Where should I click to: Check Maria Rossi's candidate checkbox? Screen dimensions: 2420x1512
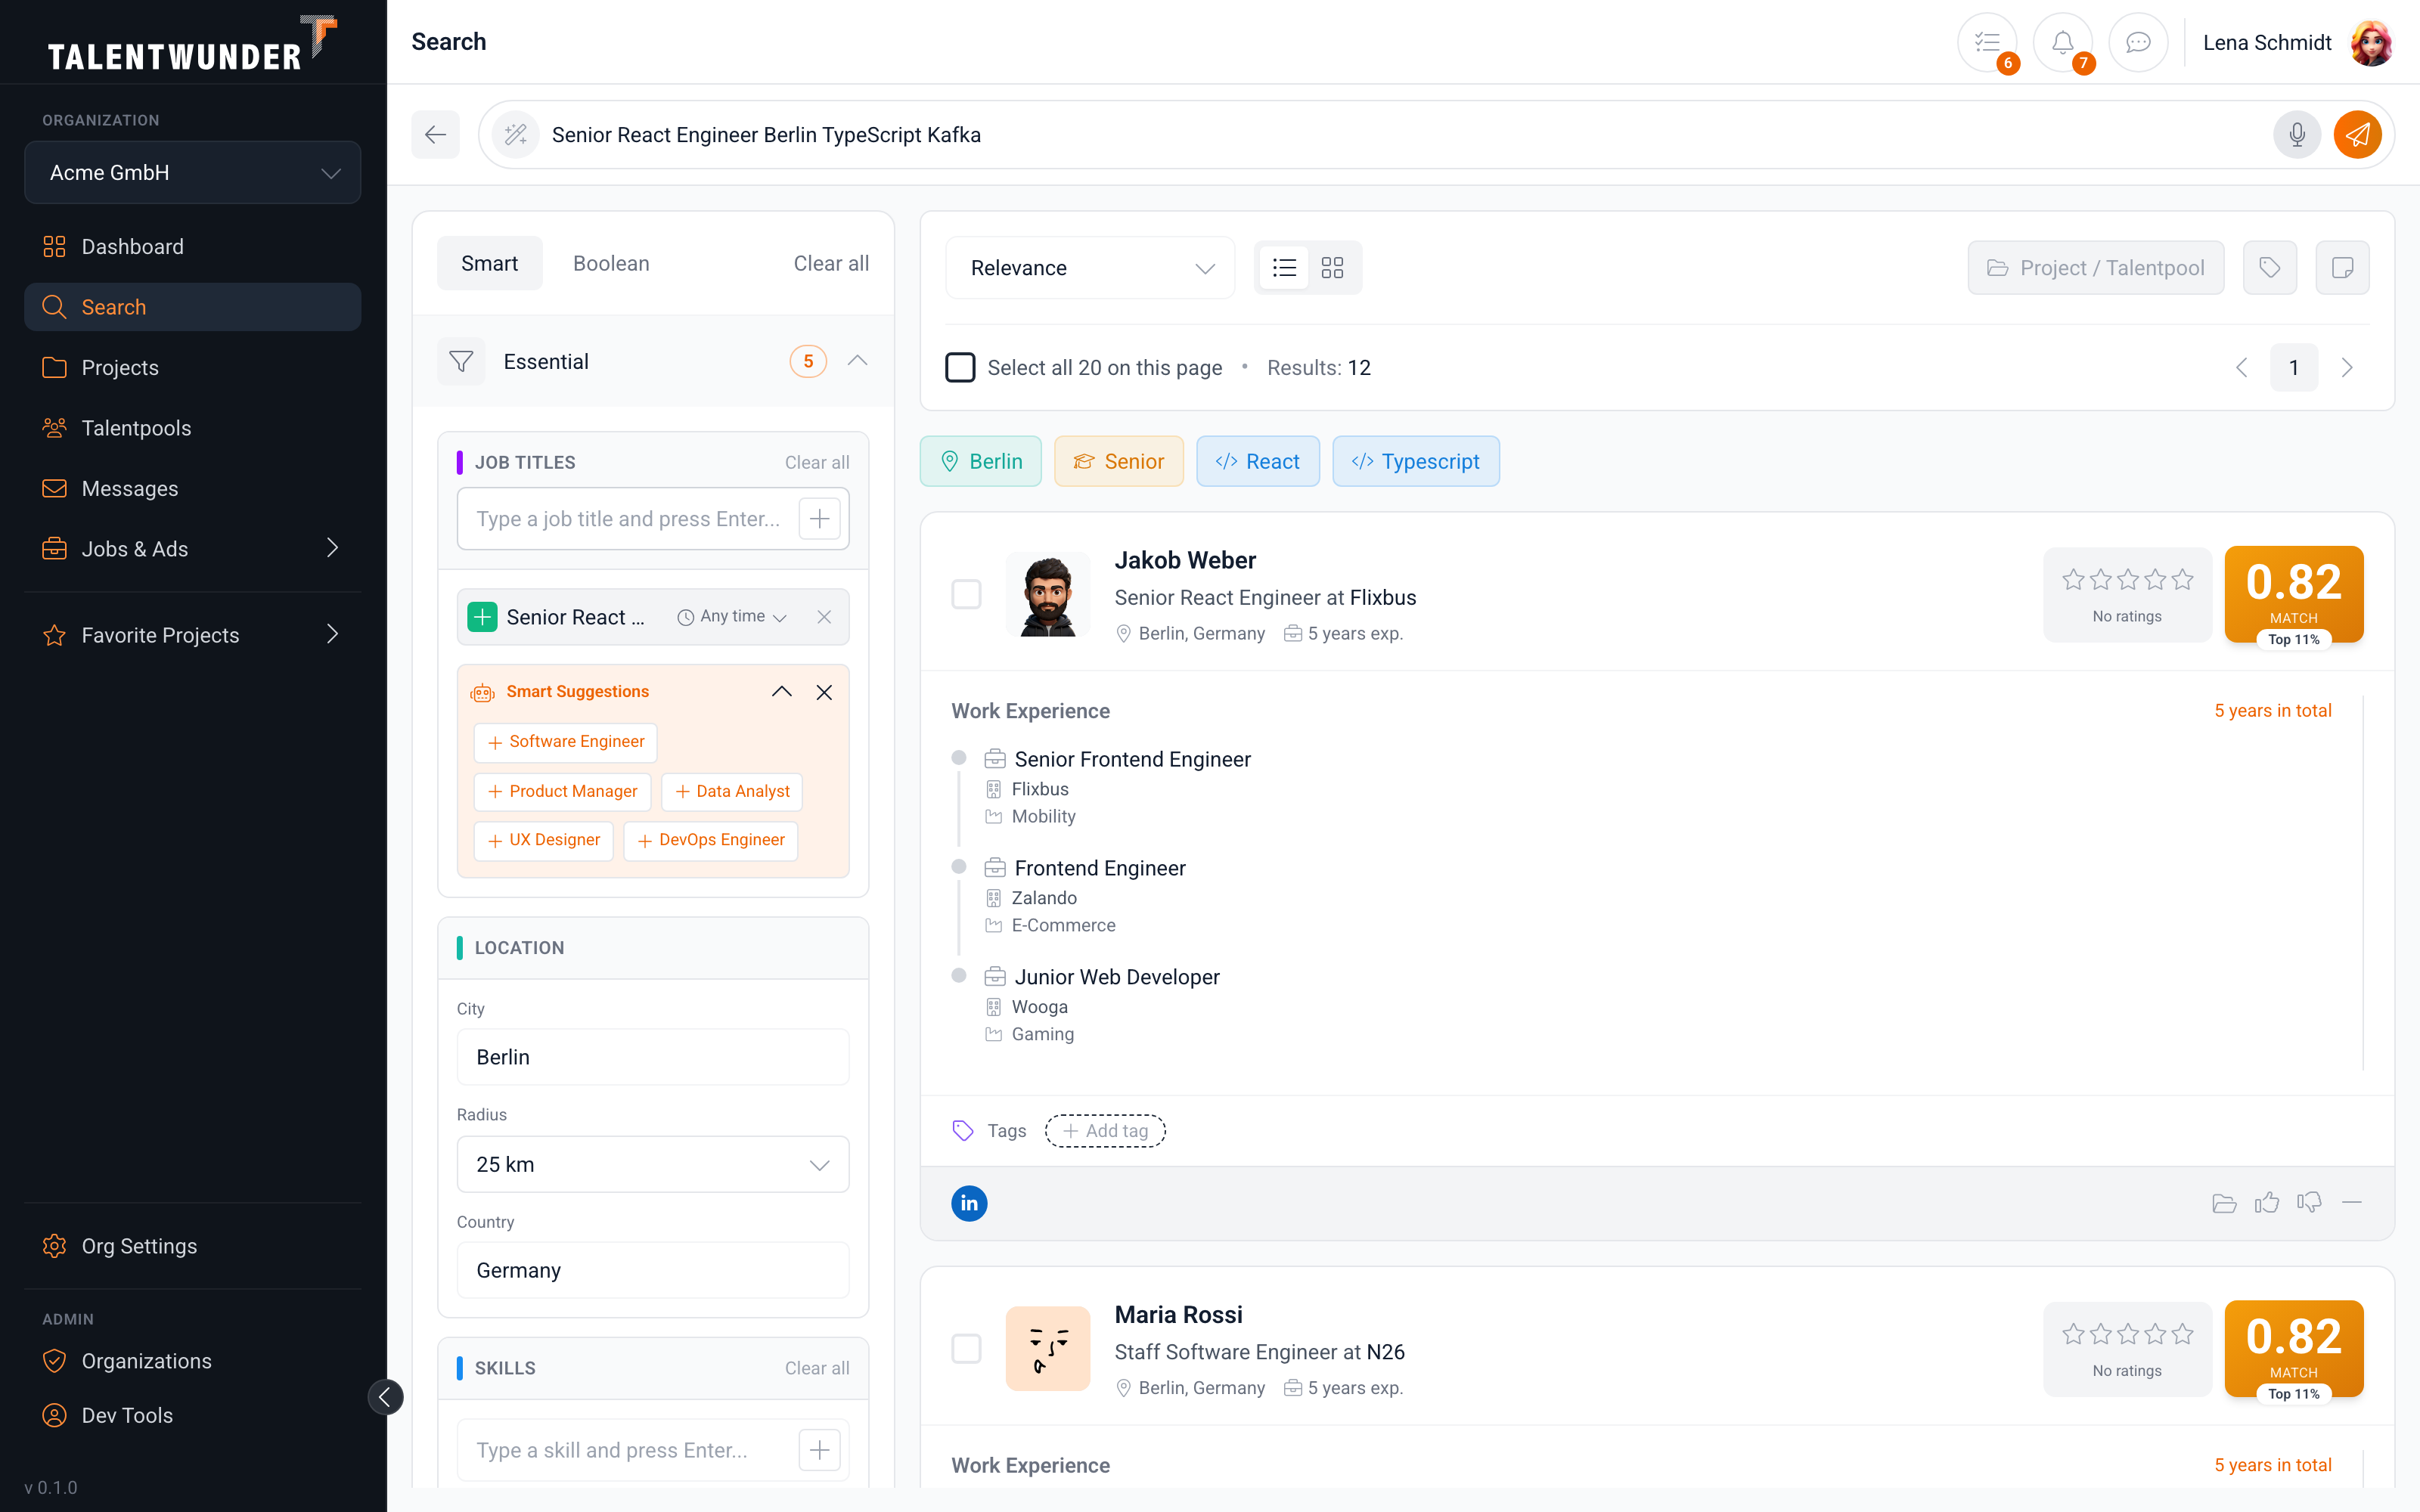click(966, 1348)
